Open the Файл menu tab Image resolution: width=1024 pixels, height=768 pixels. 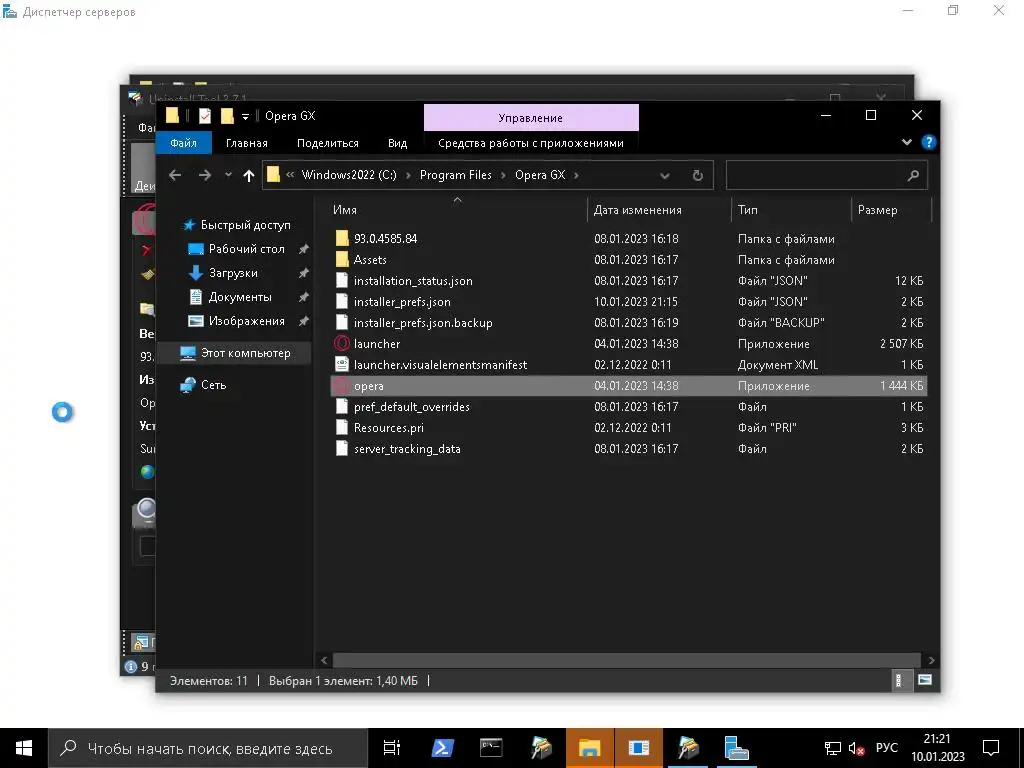coord(184,143)
